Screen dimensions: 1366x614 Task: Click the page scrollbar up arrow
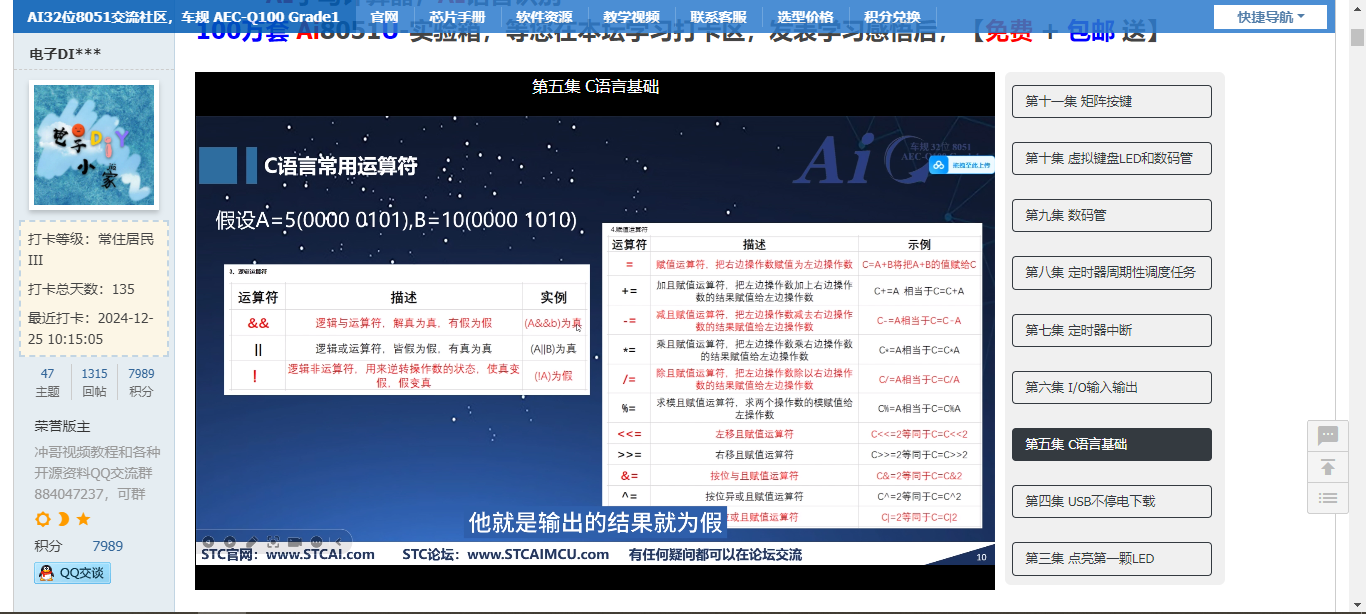pos(1357,9)
